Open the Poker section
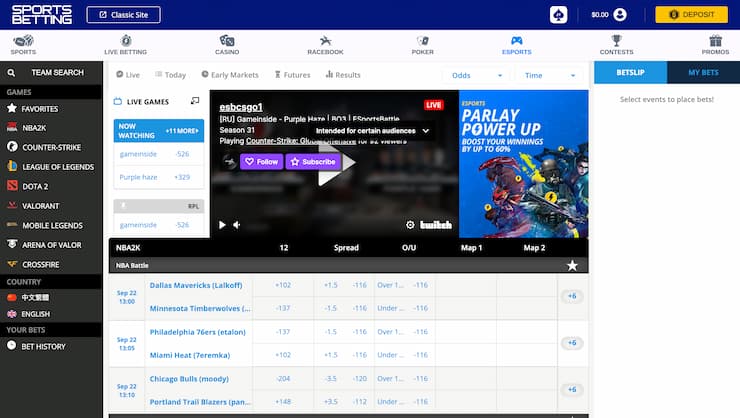740x418 pixels. coord(422,45)
